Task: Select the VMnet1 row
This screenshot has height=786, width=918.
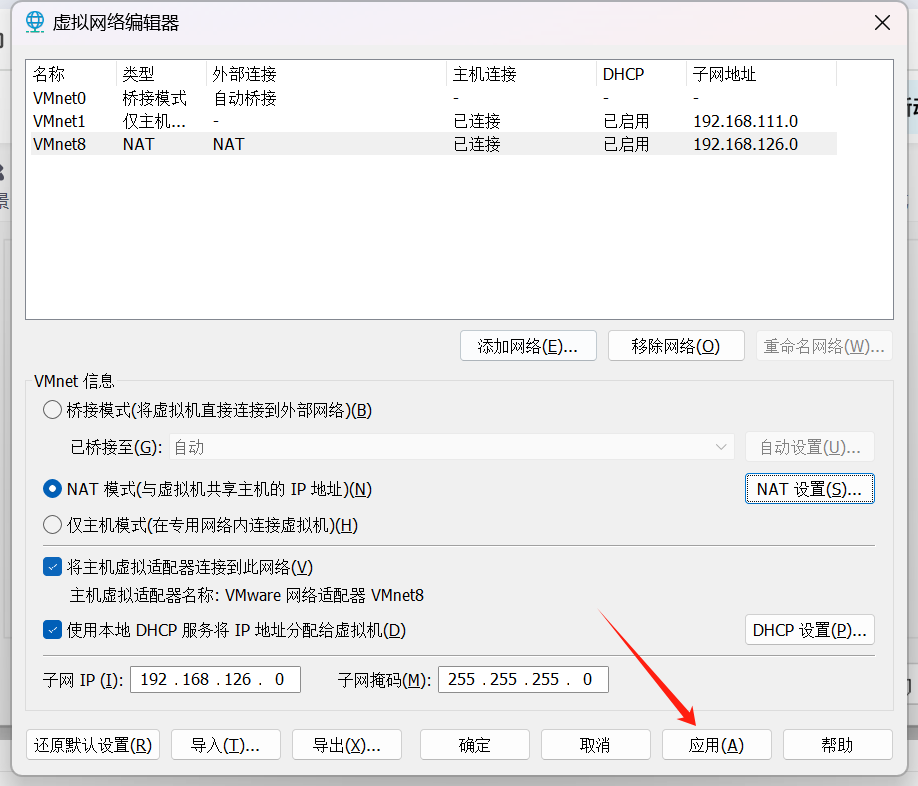Action: 434,121
